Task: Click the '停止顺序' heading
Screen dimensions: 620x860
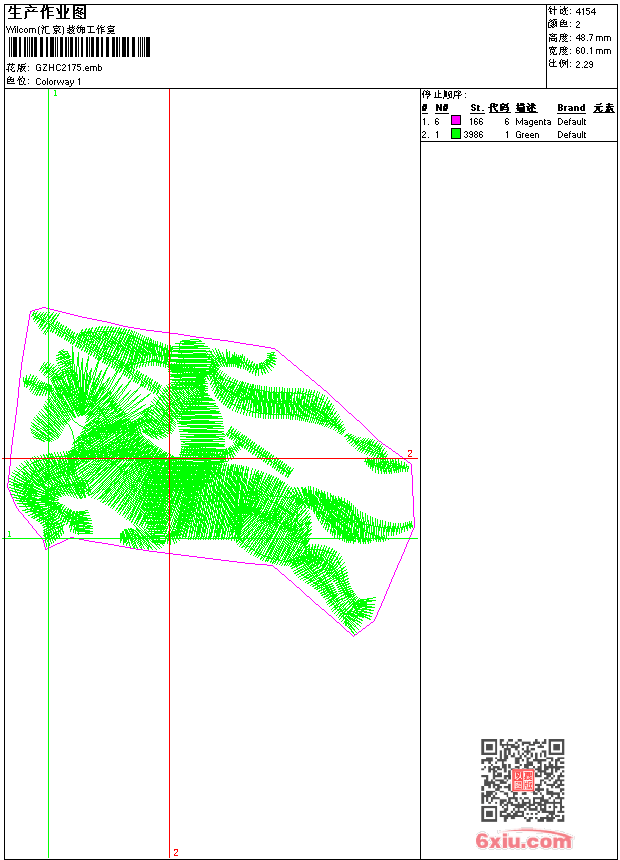Action: [x=443, y=95]
